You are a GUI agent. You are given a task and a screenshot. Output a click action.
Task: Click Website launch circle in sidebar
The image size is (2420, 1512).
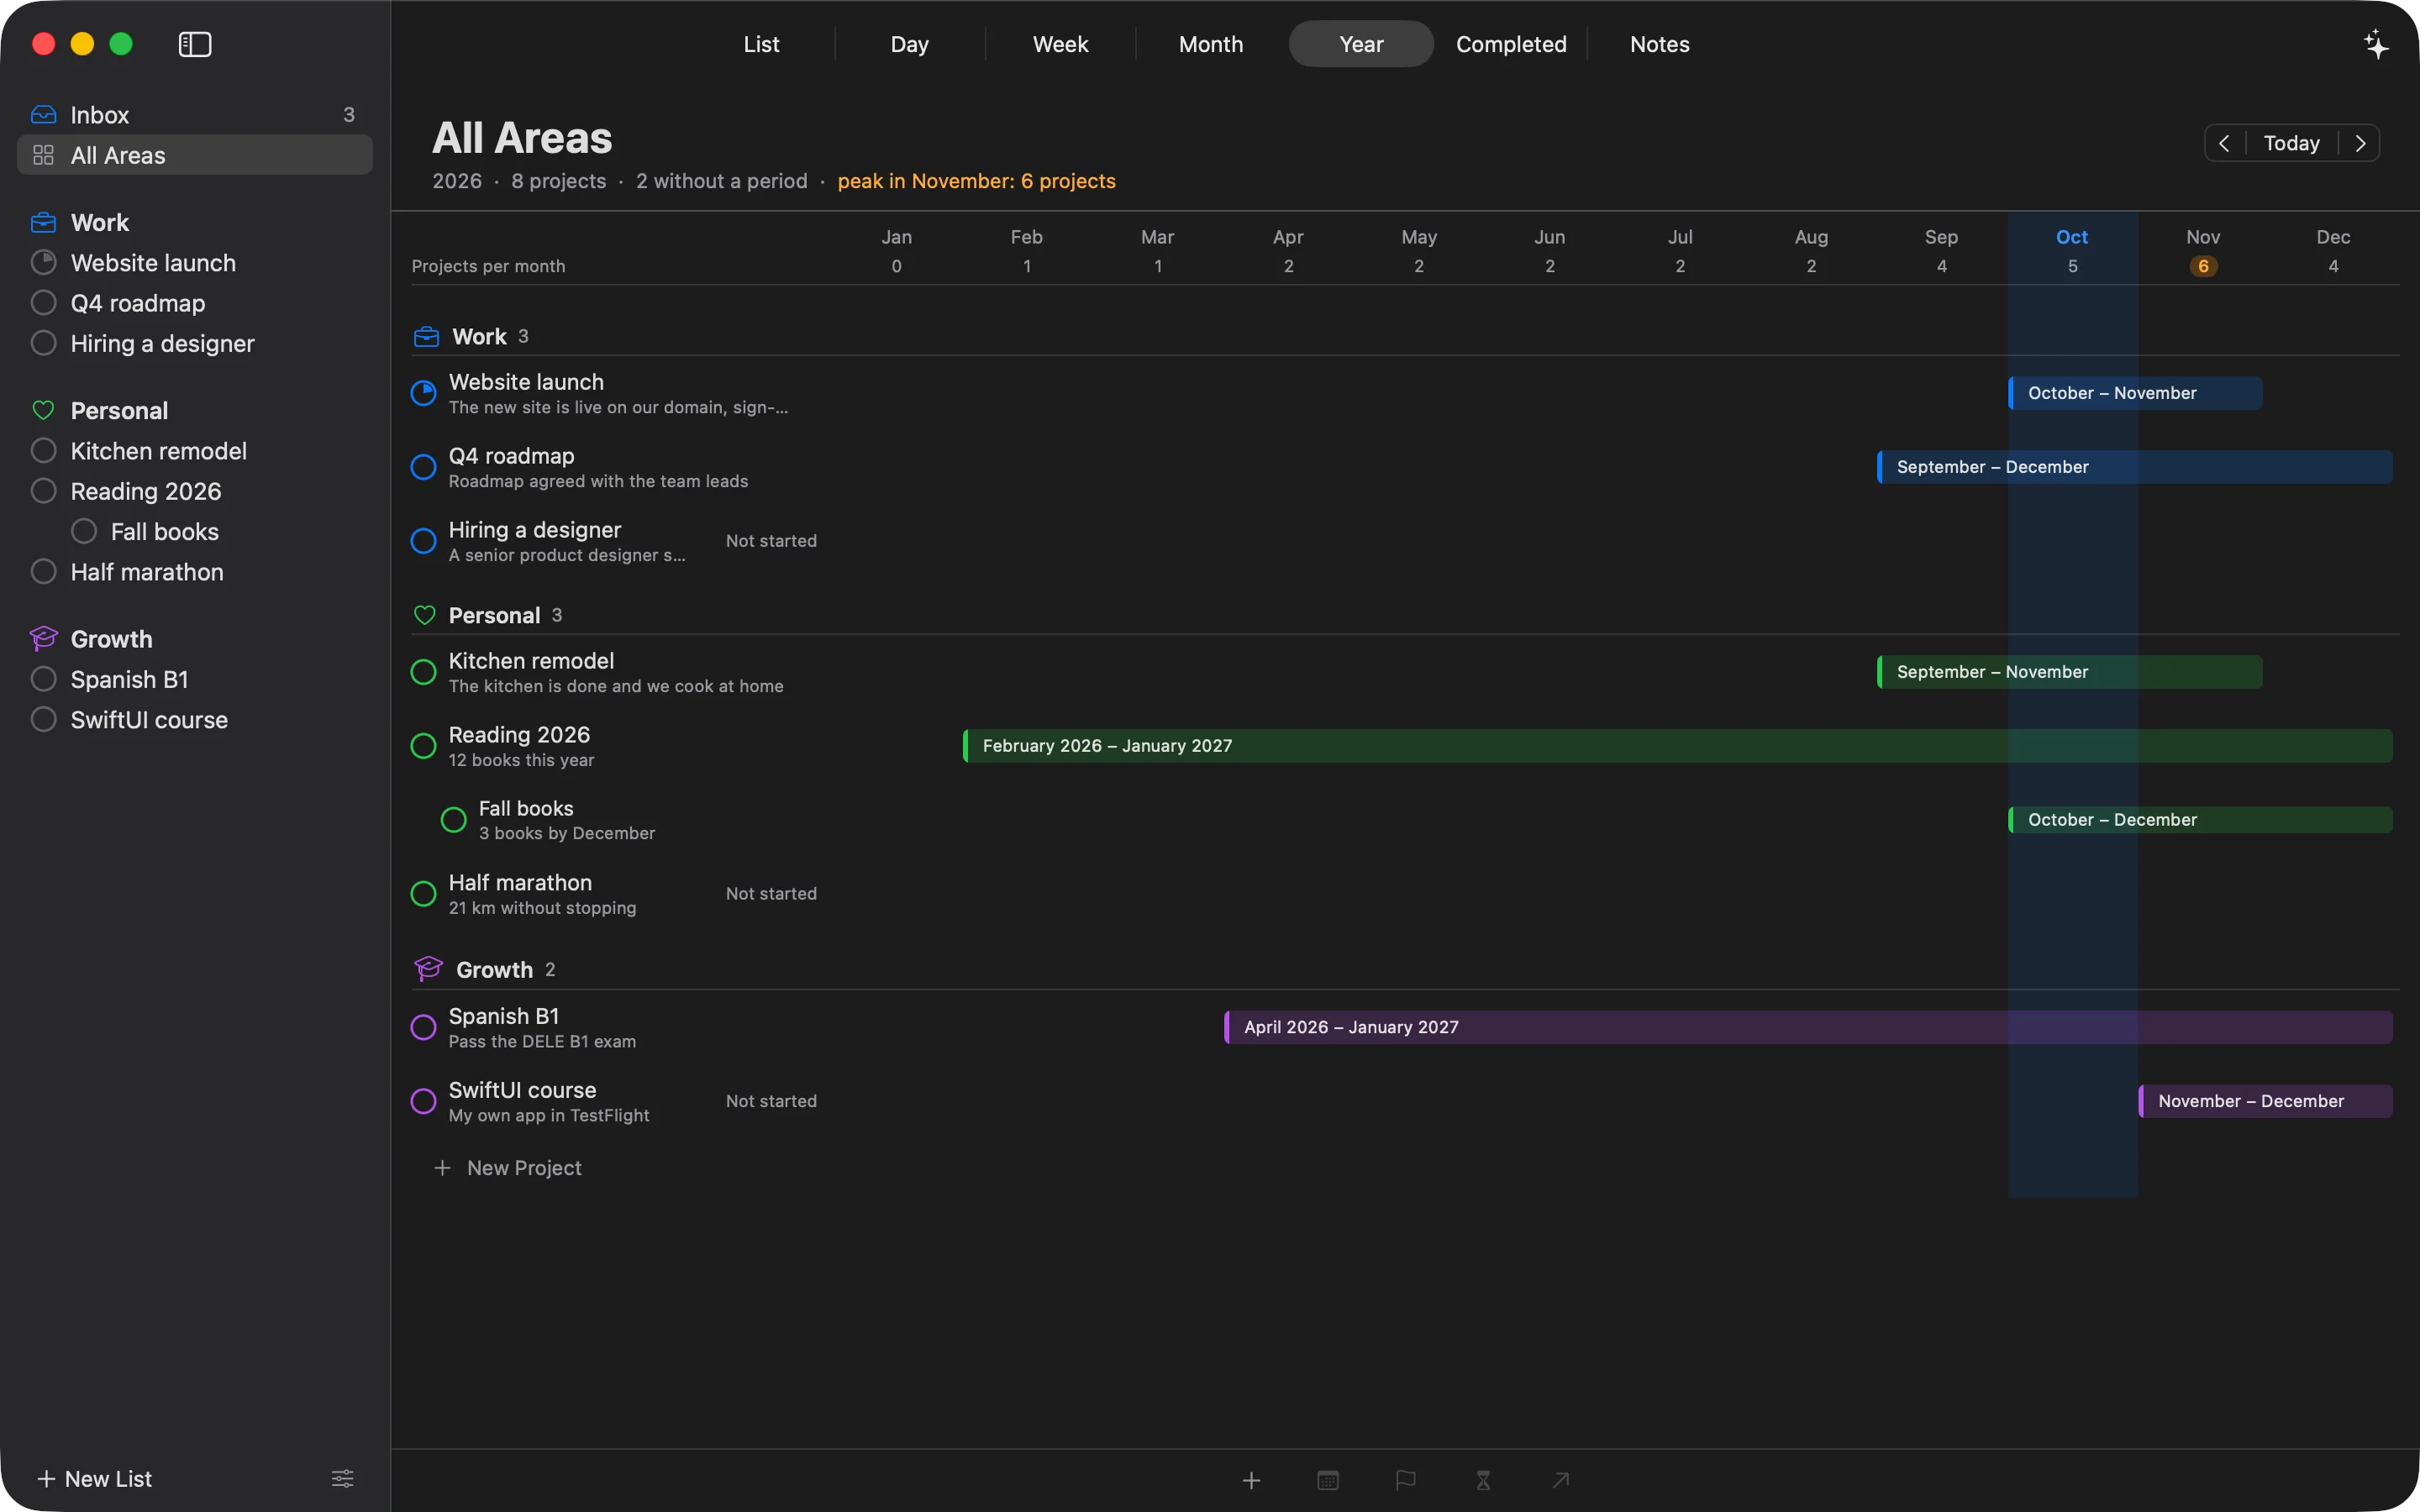tap(43, 262)
